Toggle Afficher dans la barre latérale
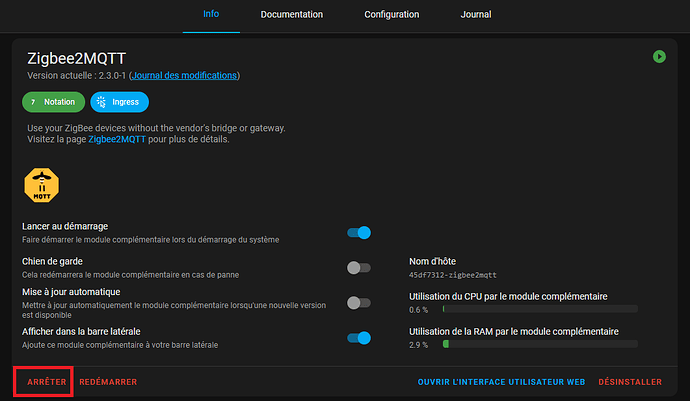The width and height of the screenshot is (690, 401). tap(359, 338)
